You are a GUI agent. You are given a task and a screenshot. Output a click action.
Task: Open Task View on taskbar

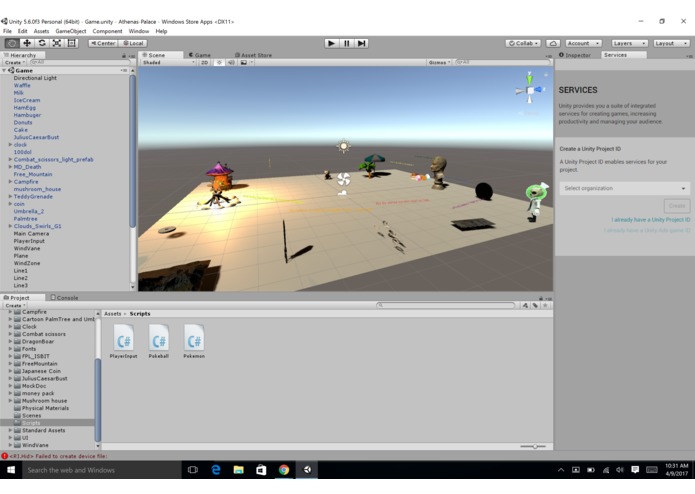pos(192,470)
